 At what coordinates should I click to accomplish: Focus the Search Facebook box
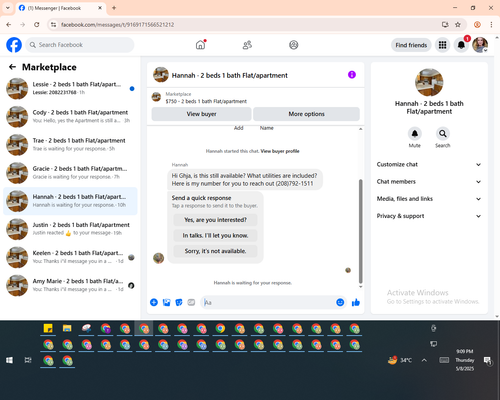click(80, 45)
